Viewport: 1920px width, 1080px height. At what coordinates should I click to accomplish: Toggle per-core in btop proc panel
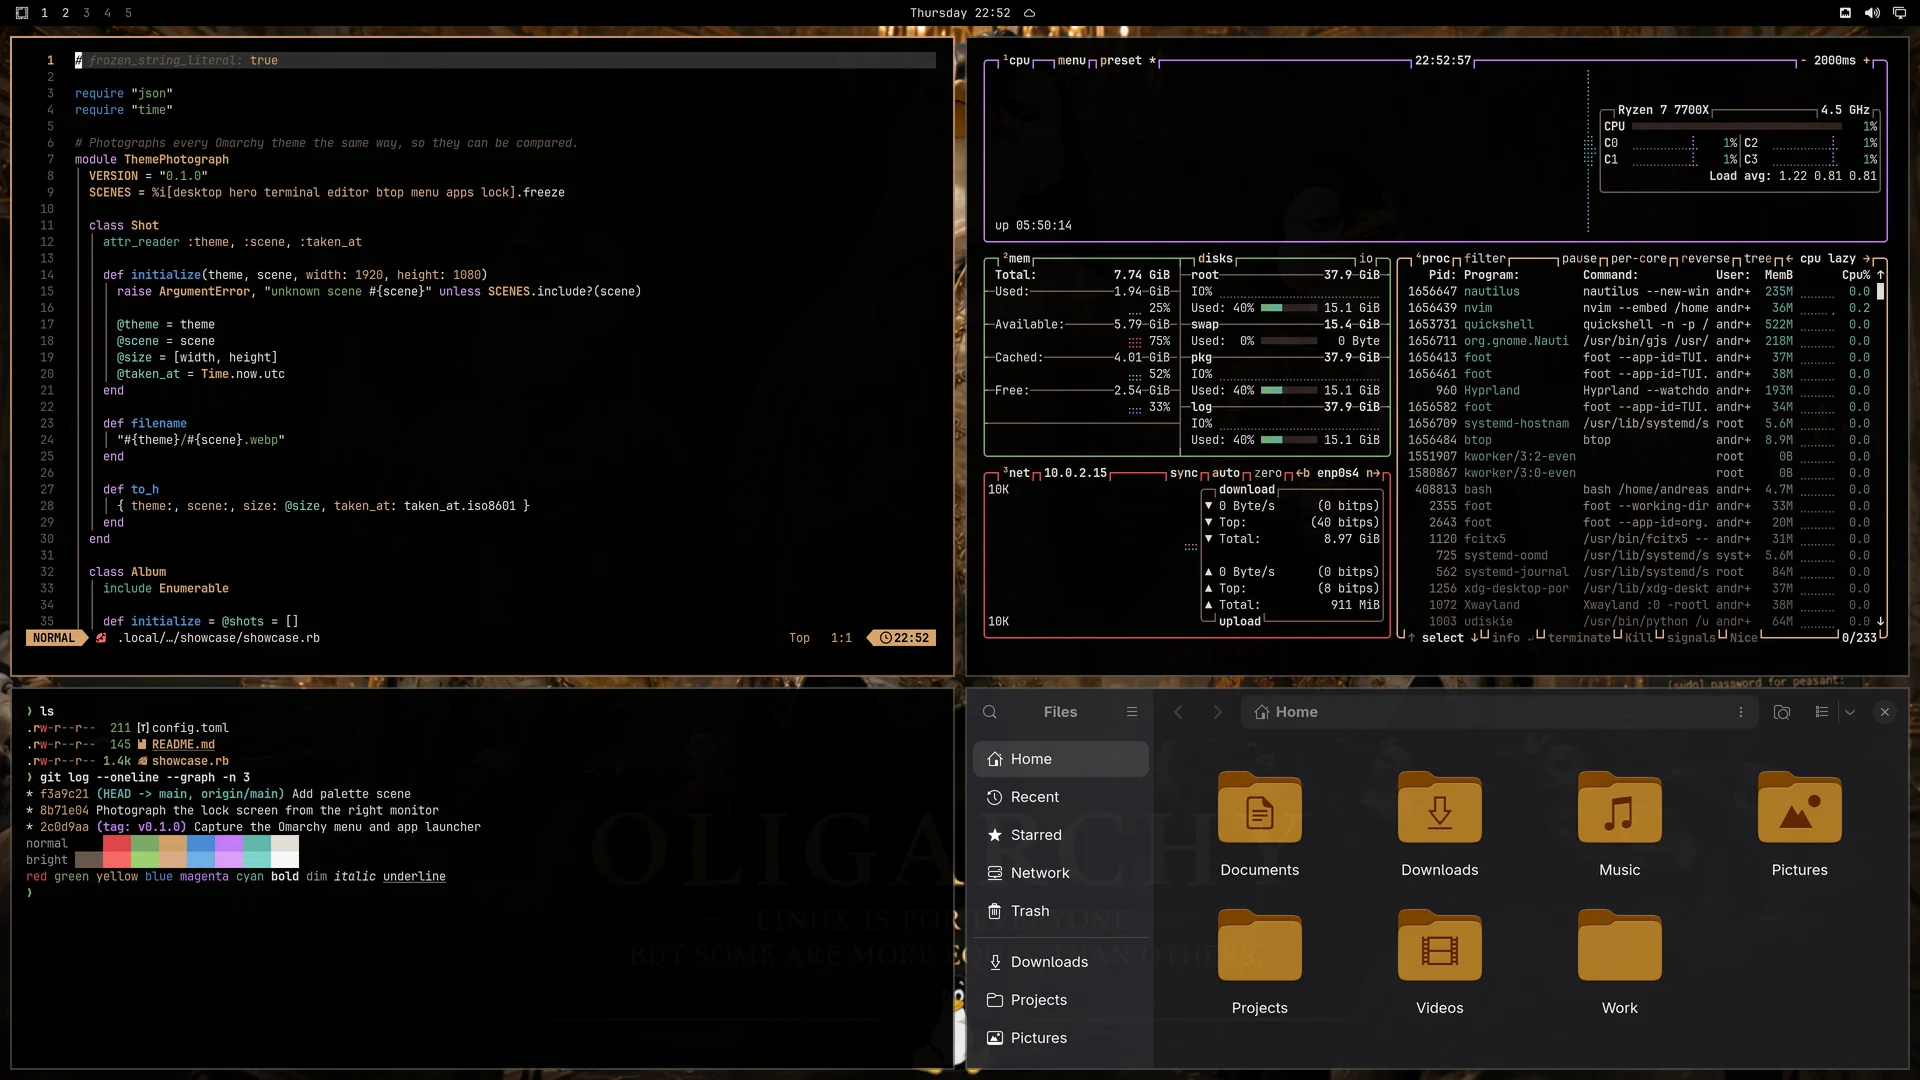click(1639, 258)
